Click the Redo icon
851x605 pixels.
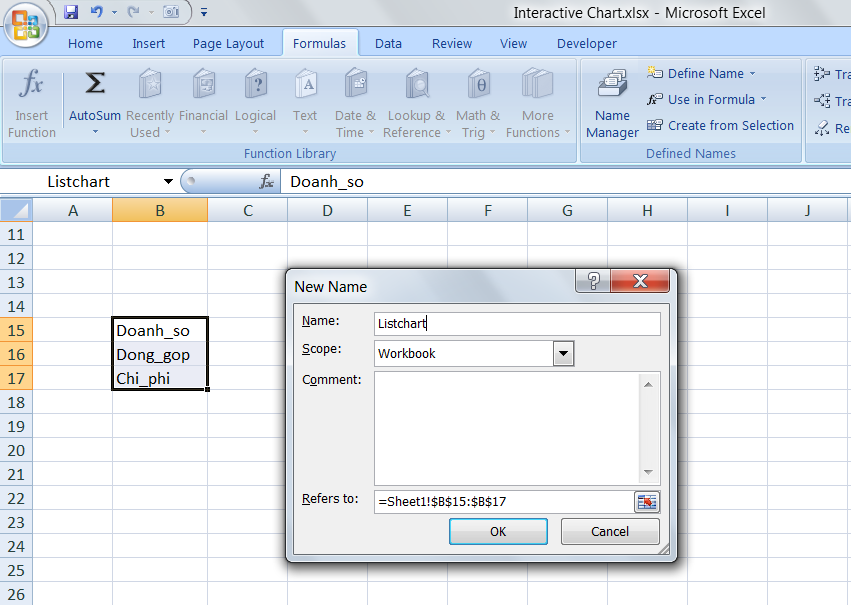[134, 11]
